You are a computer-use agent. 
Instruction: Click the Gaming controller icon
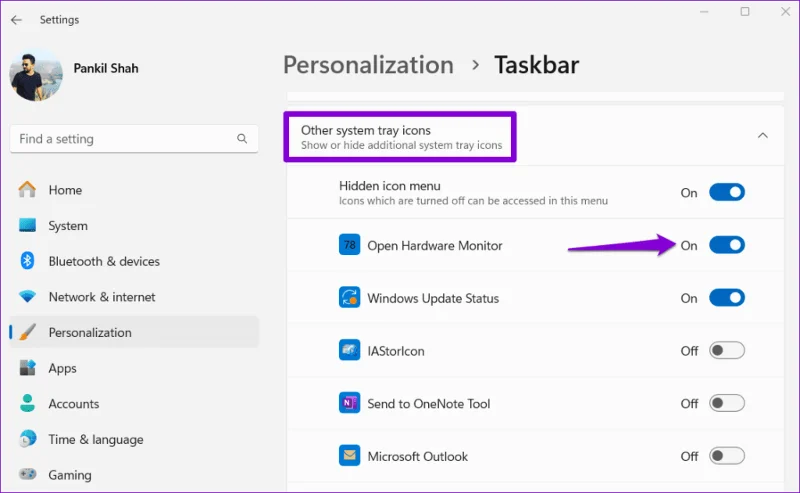[27, 474]
